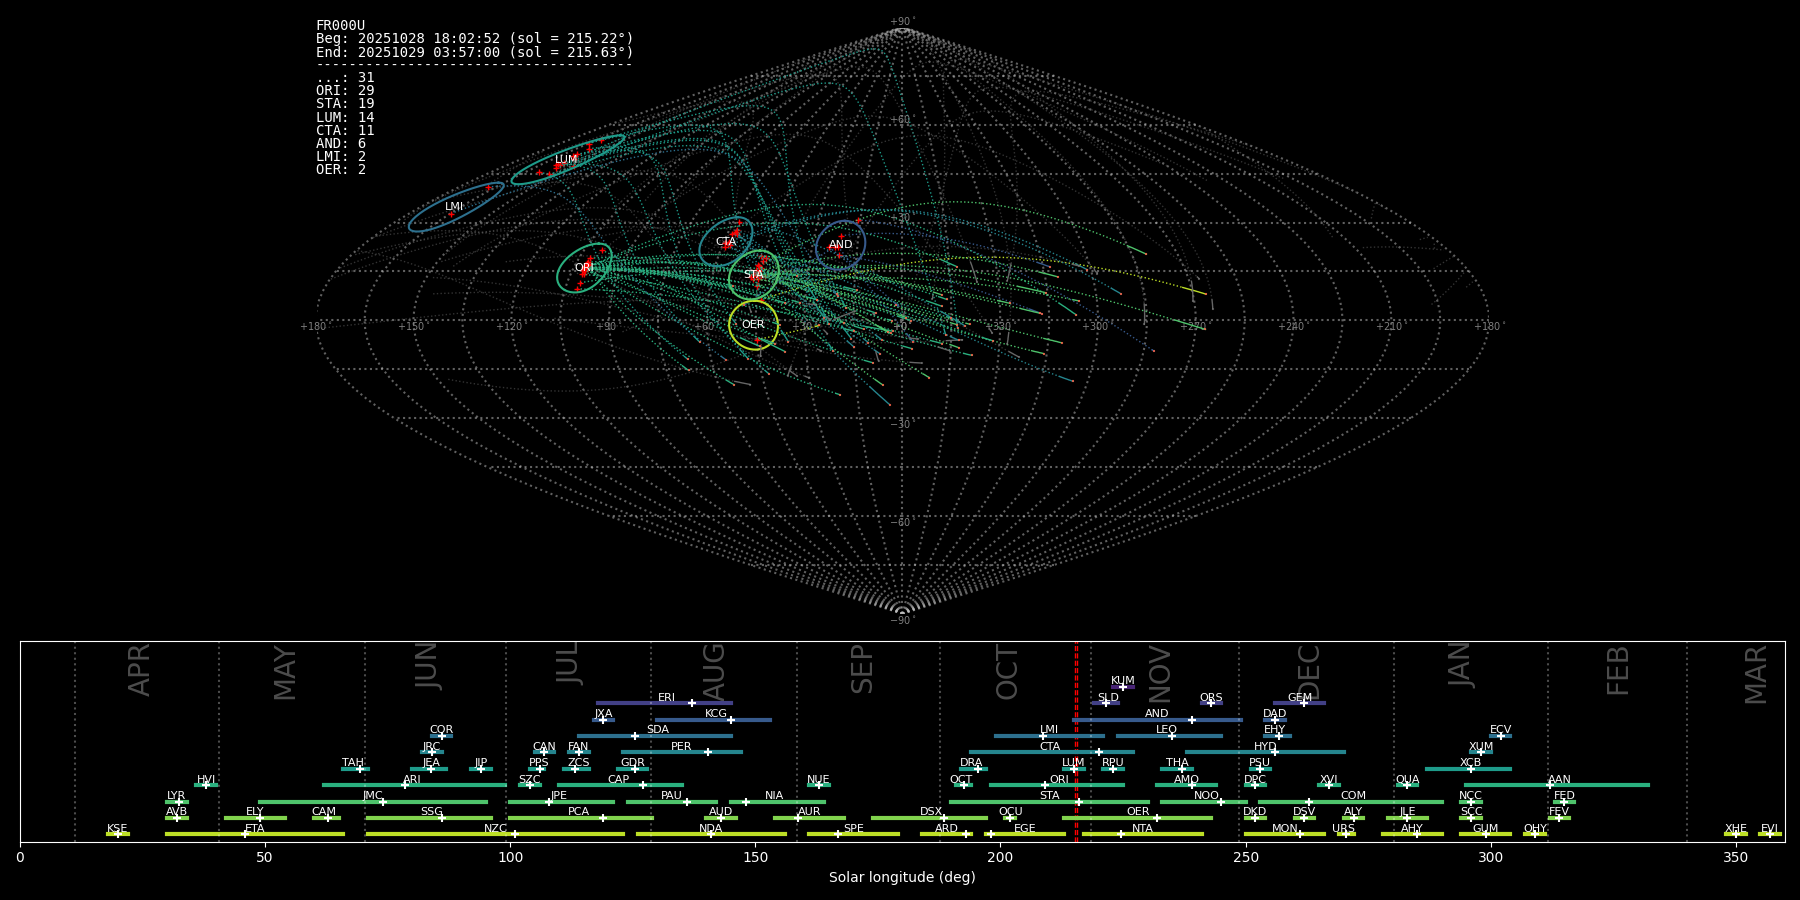Click the 200 tick on solar longitude axis
The height and width of the screenshot is (900, 1800).
(x=1000, y=858)
